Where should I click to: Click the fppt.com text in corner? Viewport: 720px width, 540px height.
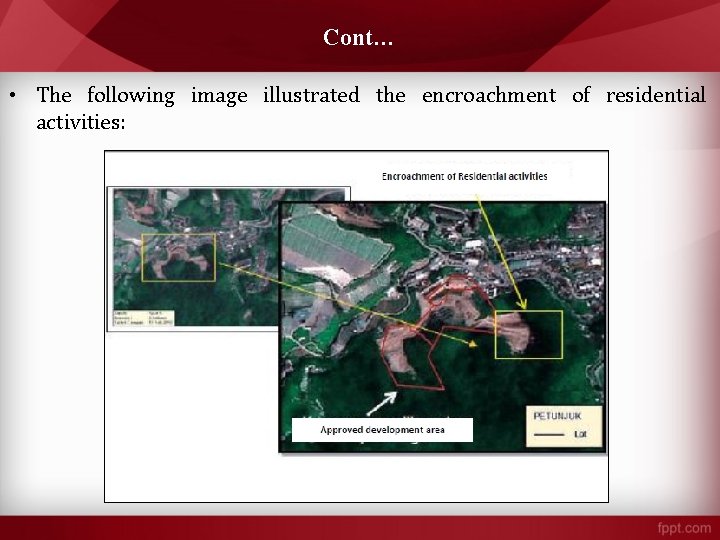pos(684,528)
